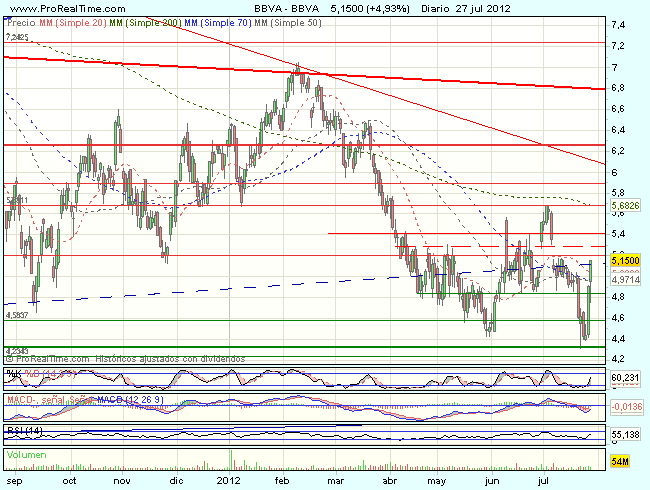Select the MM (Simple 200) legend entry

click(145, 23)
